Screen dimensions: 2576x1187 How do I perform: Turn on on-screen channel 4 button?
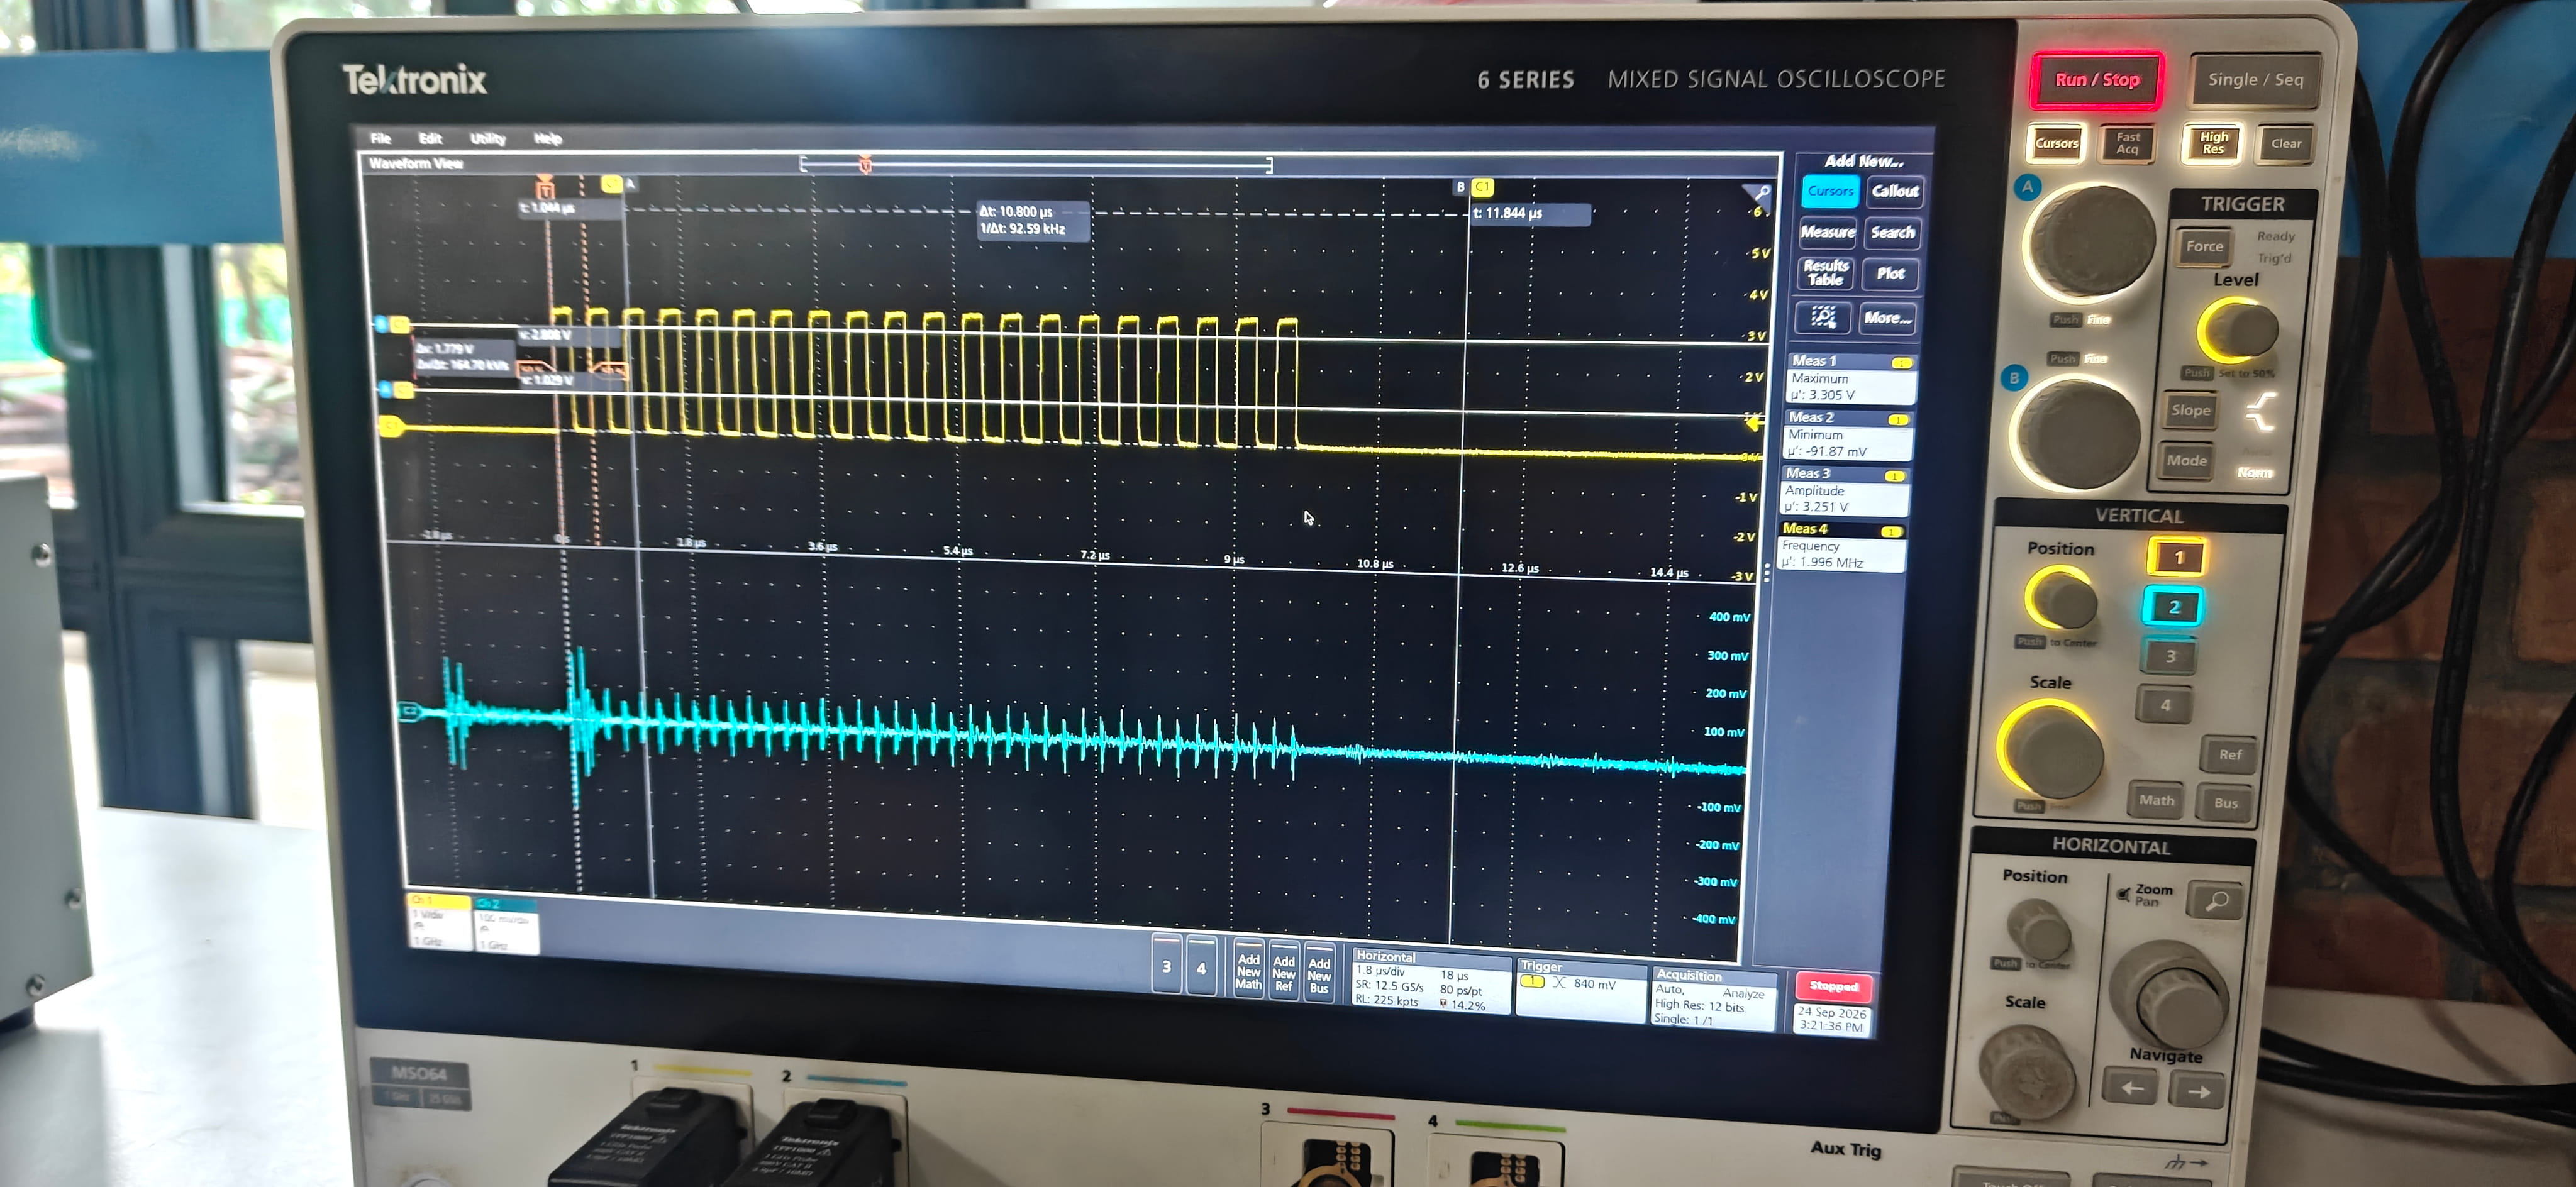[x=1201, y=967]
